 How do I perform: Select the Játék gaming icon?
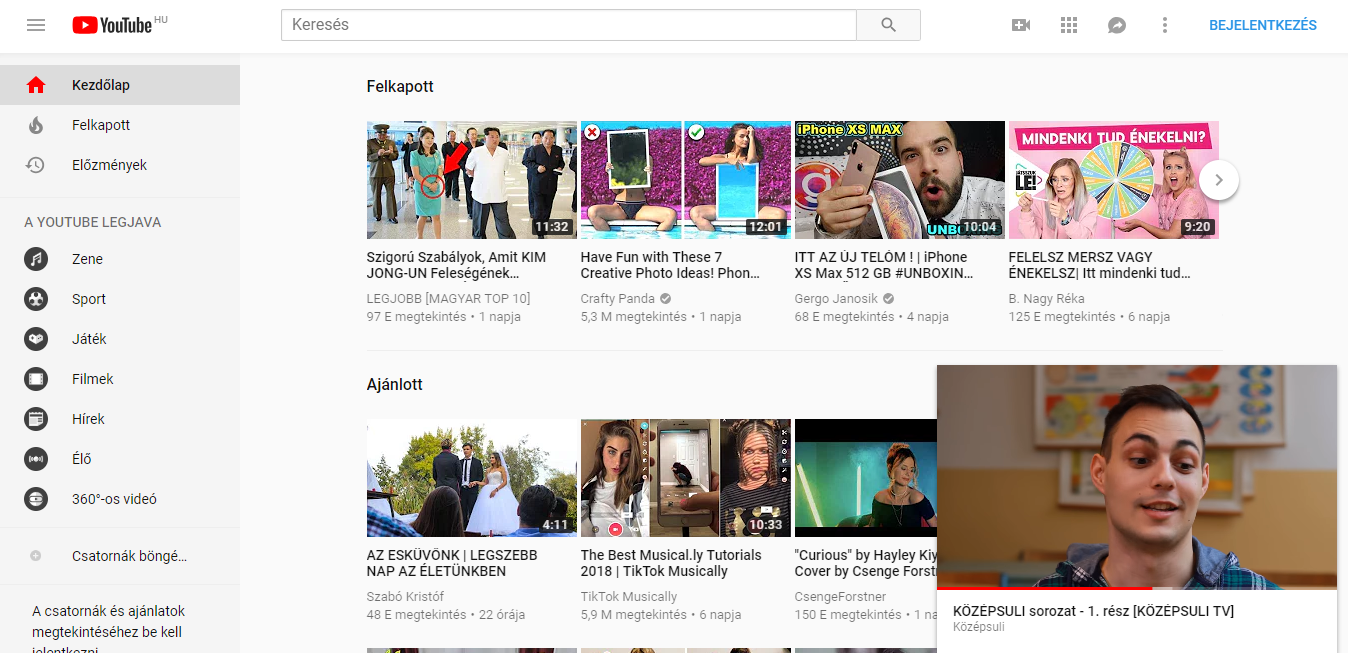tap(36, 339)
